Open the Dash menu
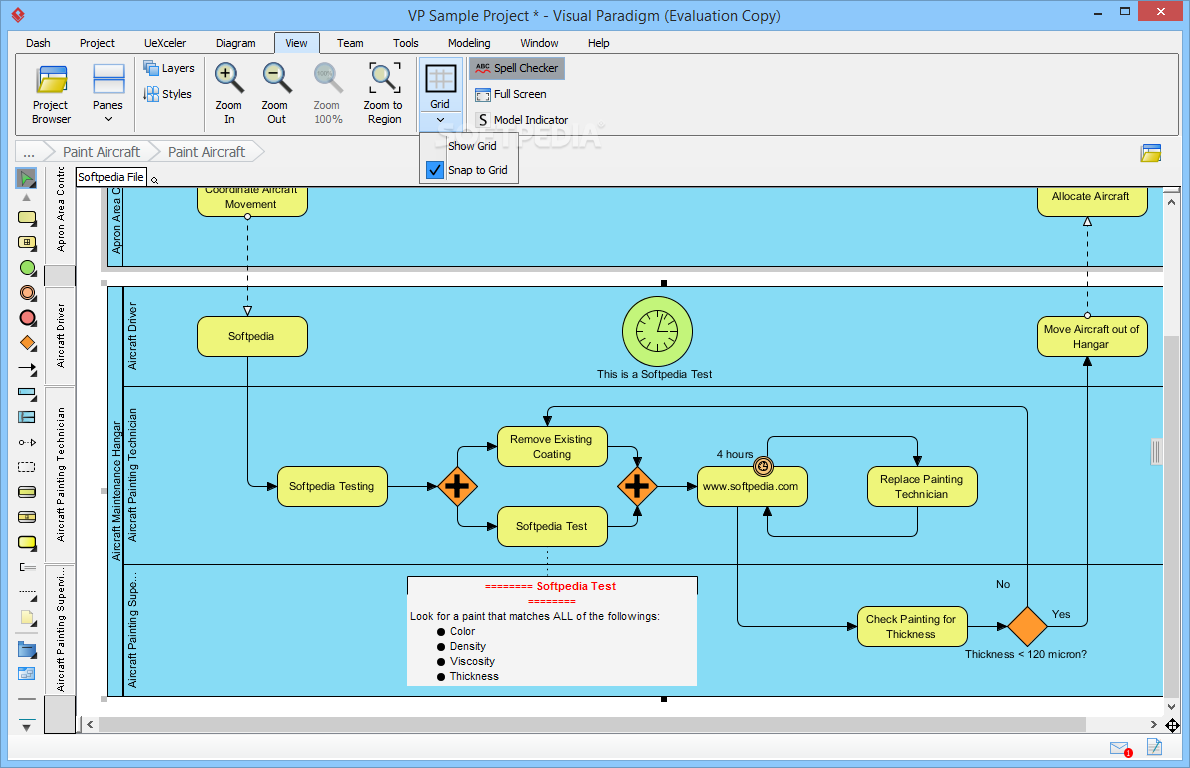 tap(38, 43)
